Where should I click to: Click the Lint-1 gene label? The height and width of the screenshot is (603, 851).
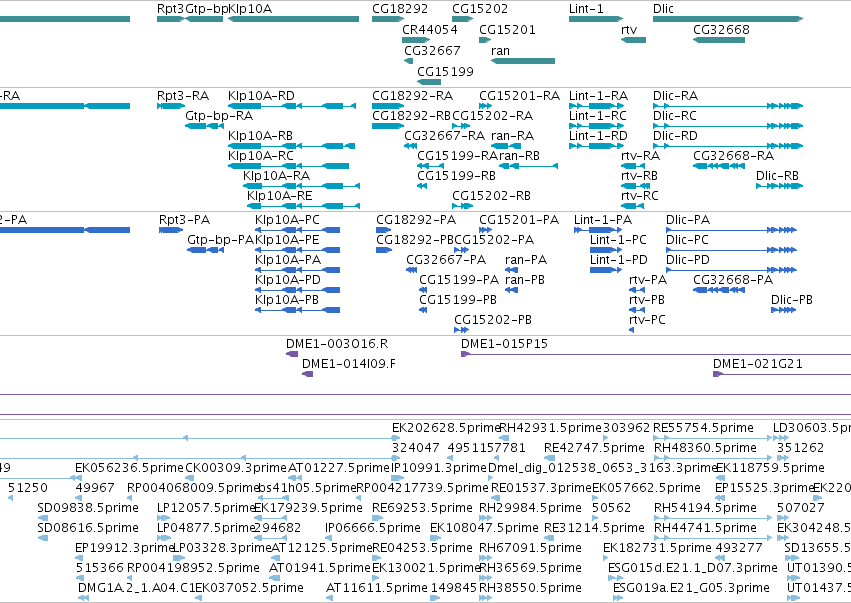586,9
